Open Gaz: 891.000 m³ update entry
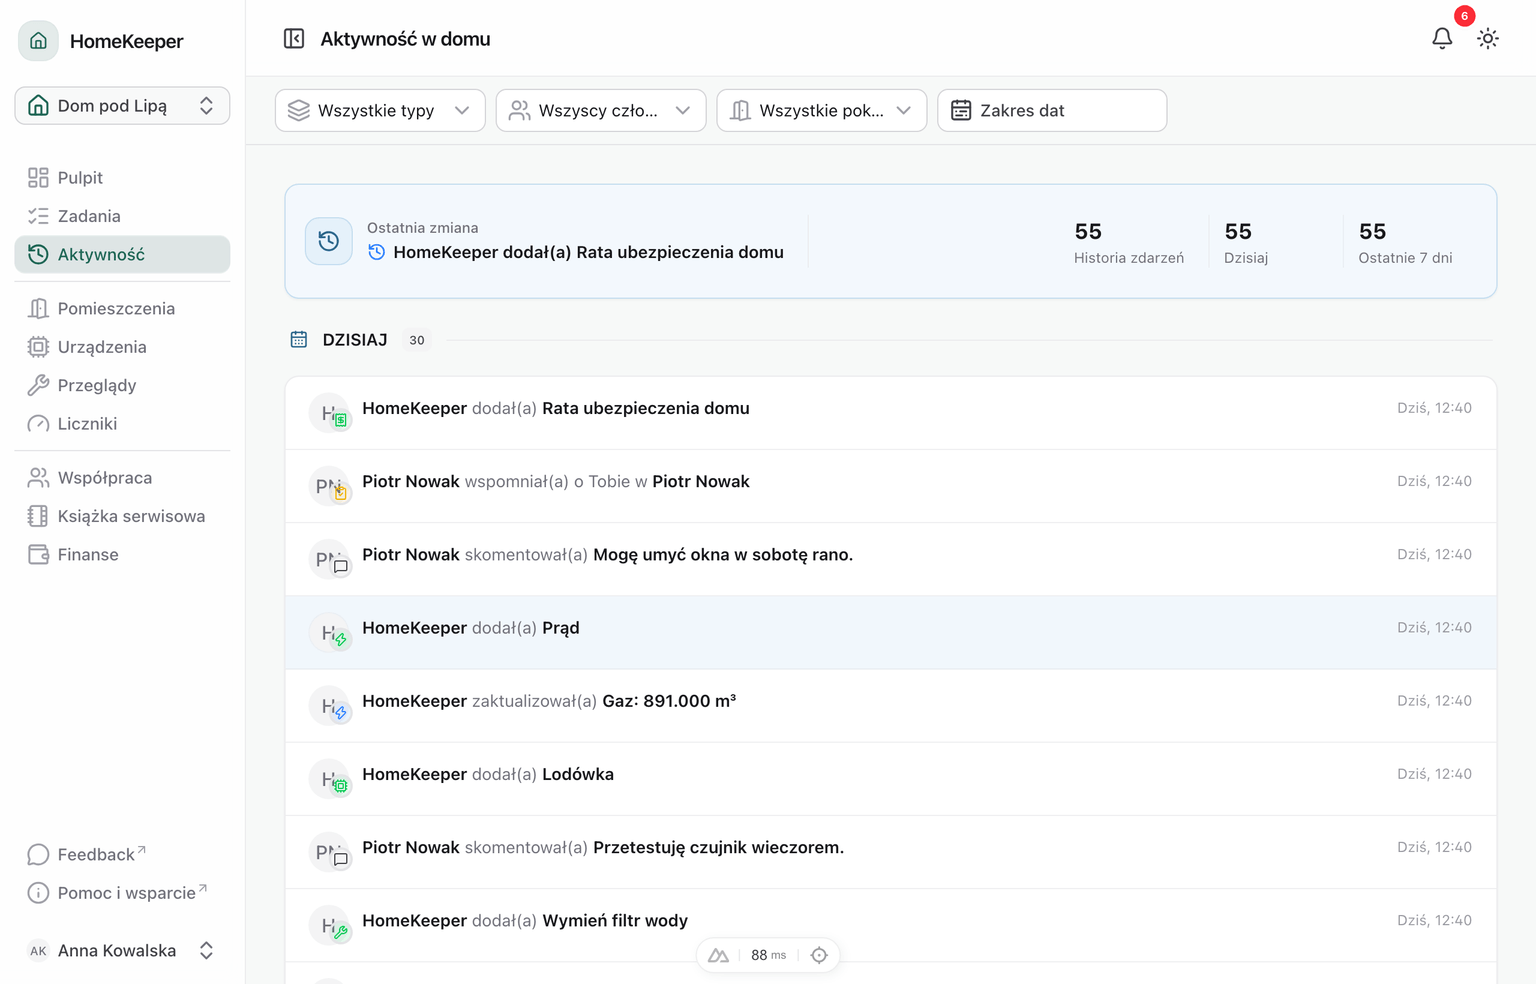The image size is (1536, 984). tap(891, 706)
